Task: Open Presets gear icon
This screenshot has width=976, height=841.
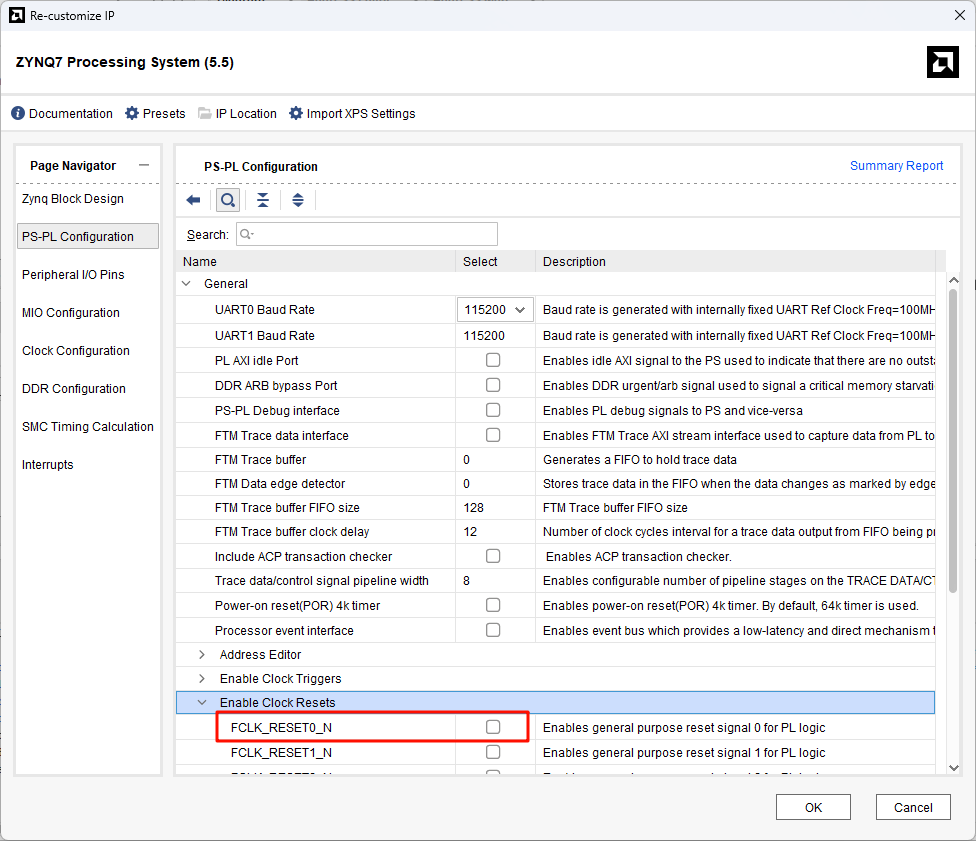Action: click(x=132, y=113)
